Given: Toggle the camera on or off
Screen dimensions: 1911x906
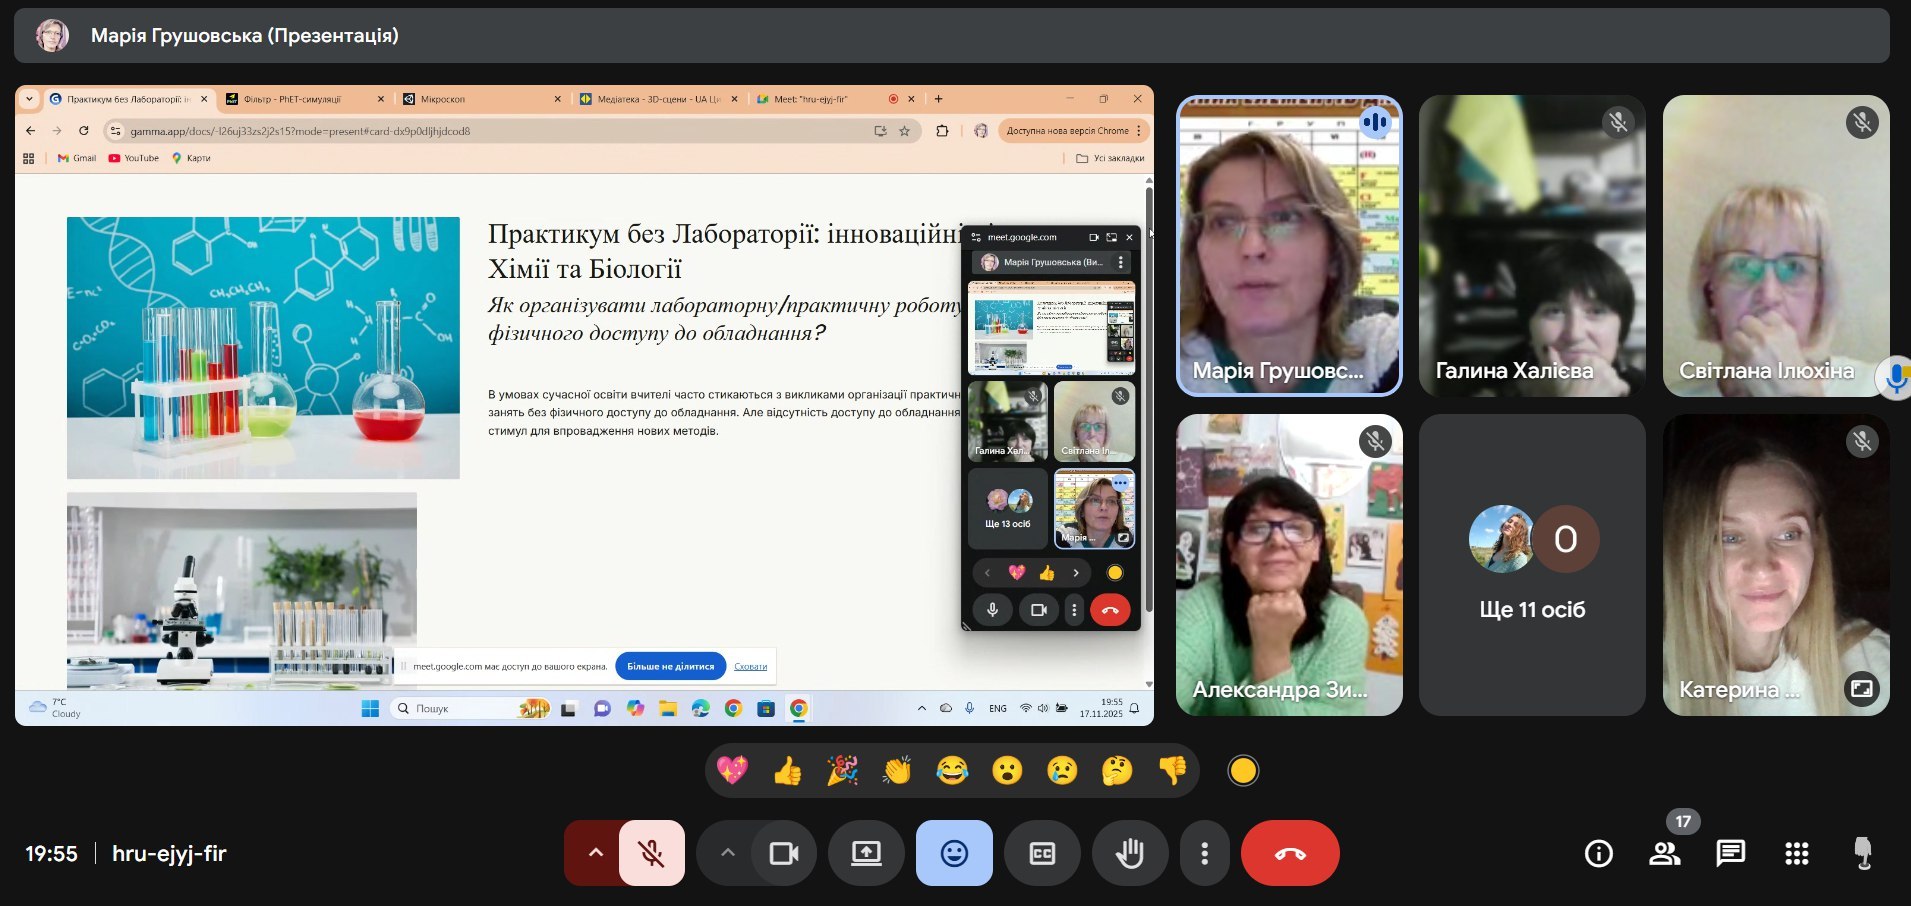Looking at the screenshot, I should [783, 853].
